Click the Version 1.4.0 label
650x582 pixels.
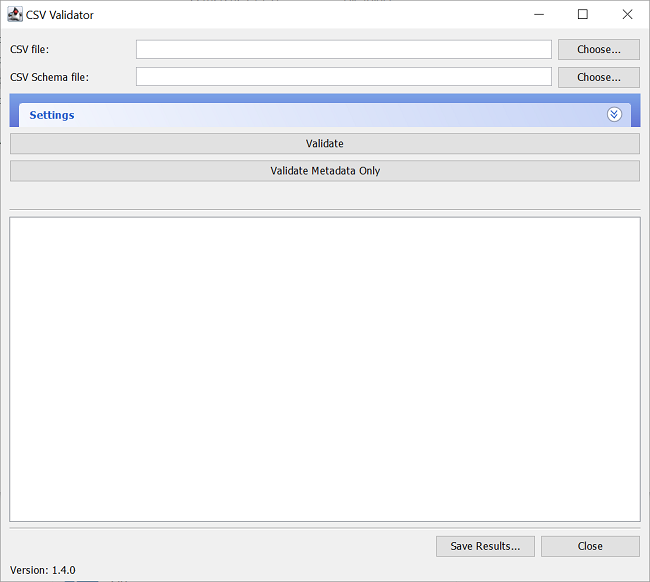tap(43, 570)
